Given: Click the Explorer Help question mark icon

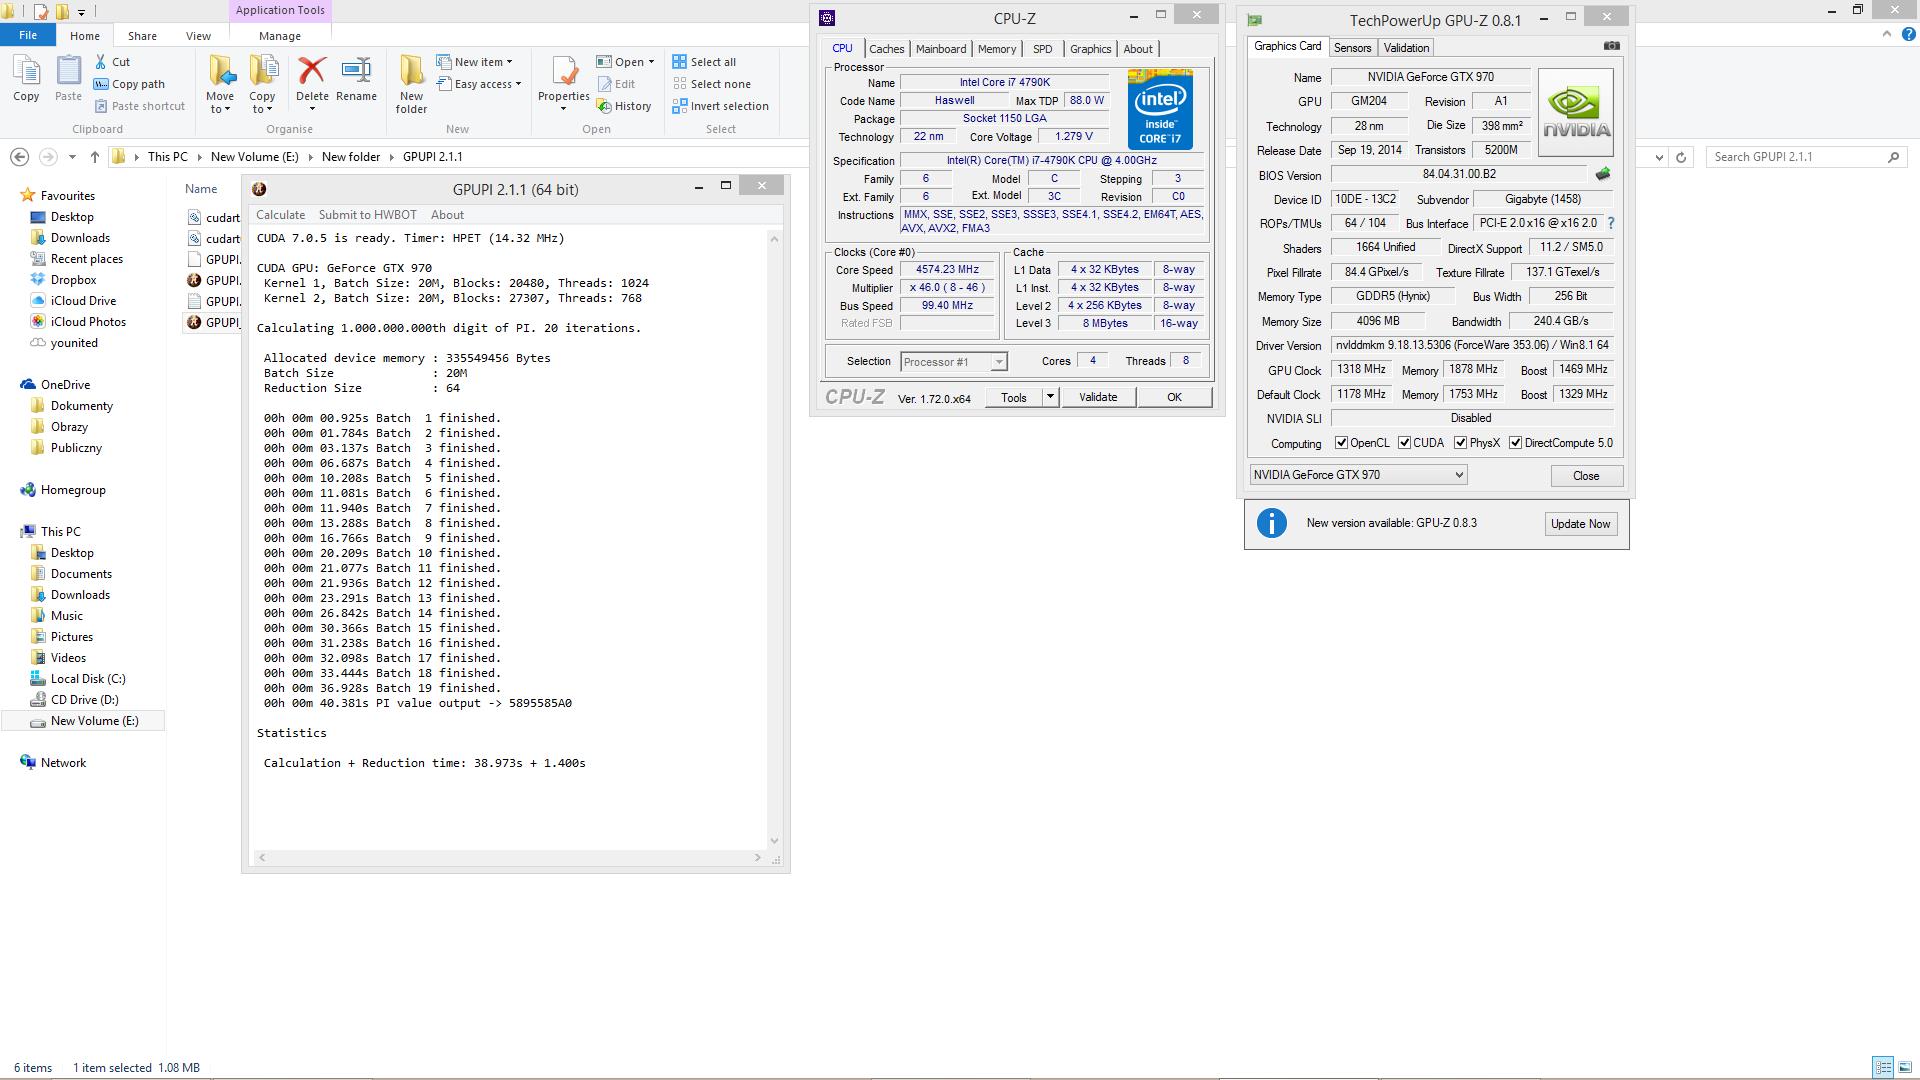Looking at the screenshot, I should [x=1908, y=35].
